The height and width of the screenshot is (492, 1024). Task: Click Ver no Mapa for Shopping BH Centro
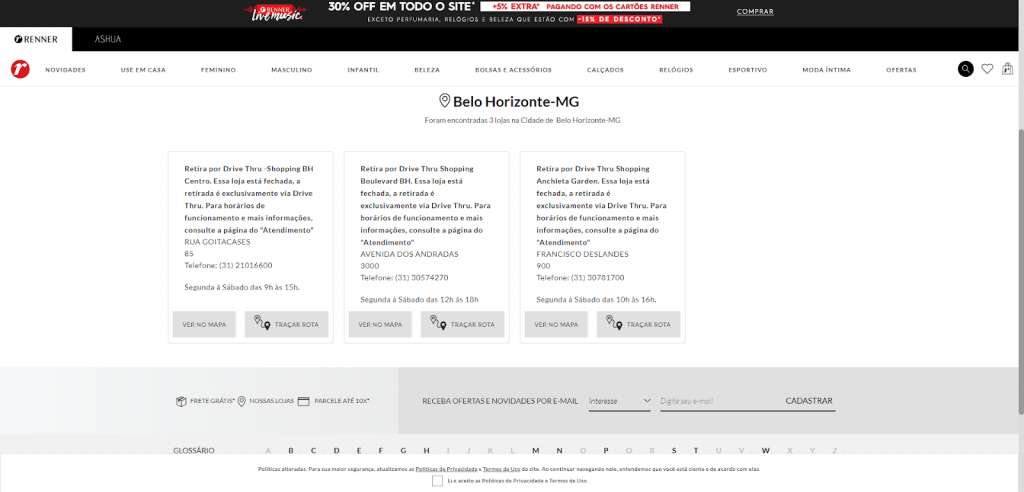(x=204, y=324)
